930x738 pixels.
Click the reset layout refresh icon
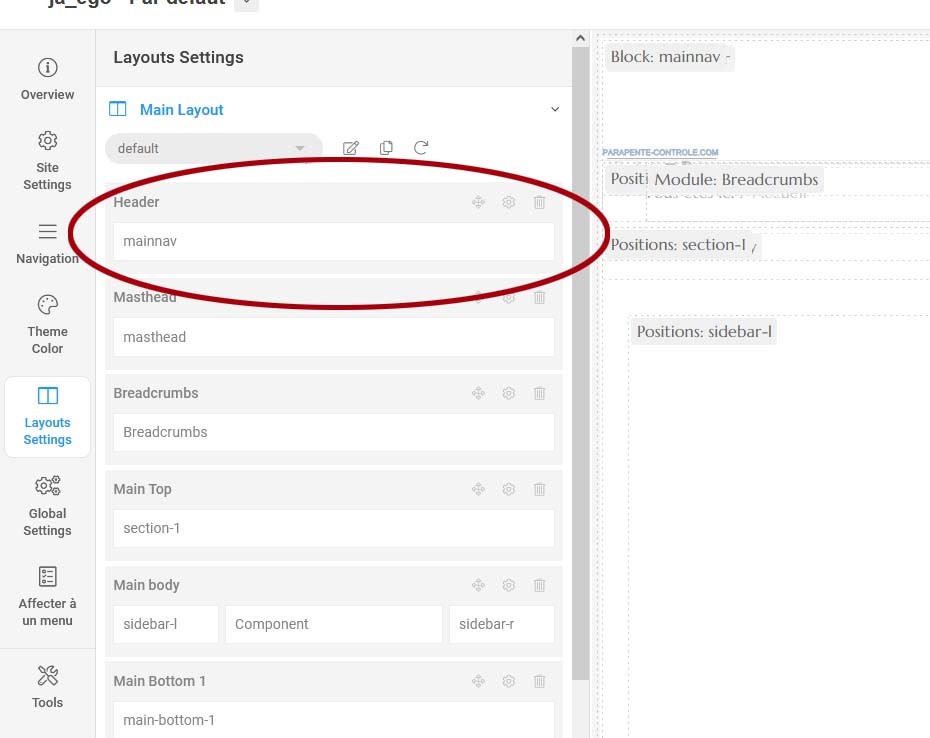421,148
